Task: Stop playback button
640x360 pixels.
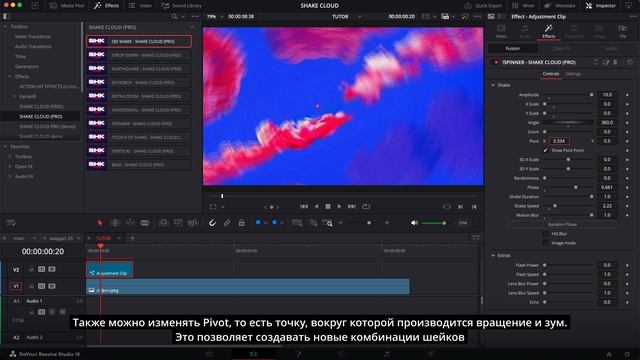Action: (x=328, y=207)
